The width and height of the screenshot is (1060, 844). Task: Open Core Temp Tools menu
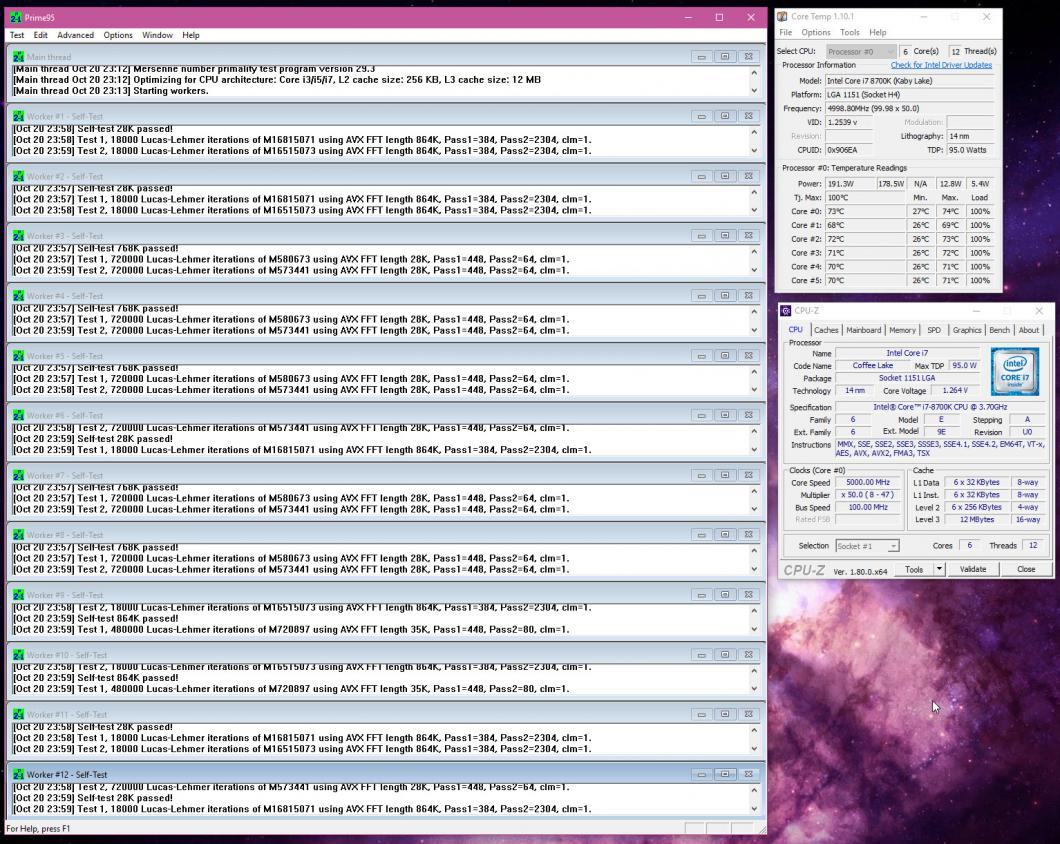pyautogui.click(x=850, y=32)
